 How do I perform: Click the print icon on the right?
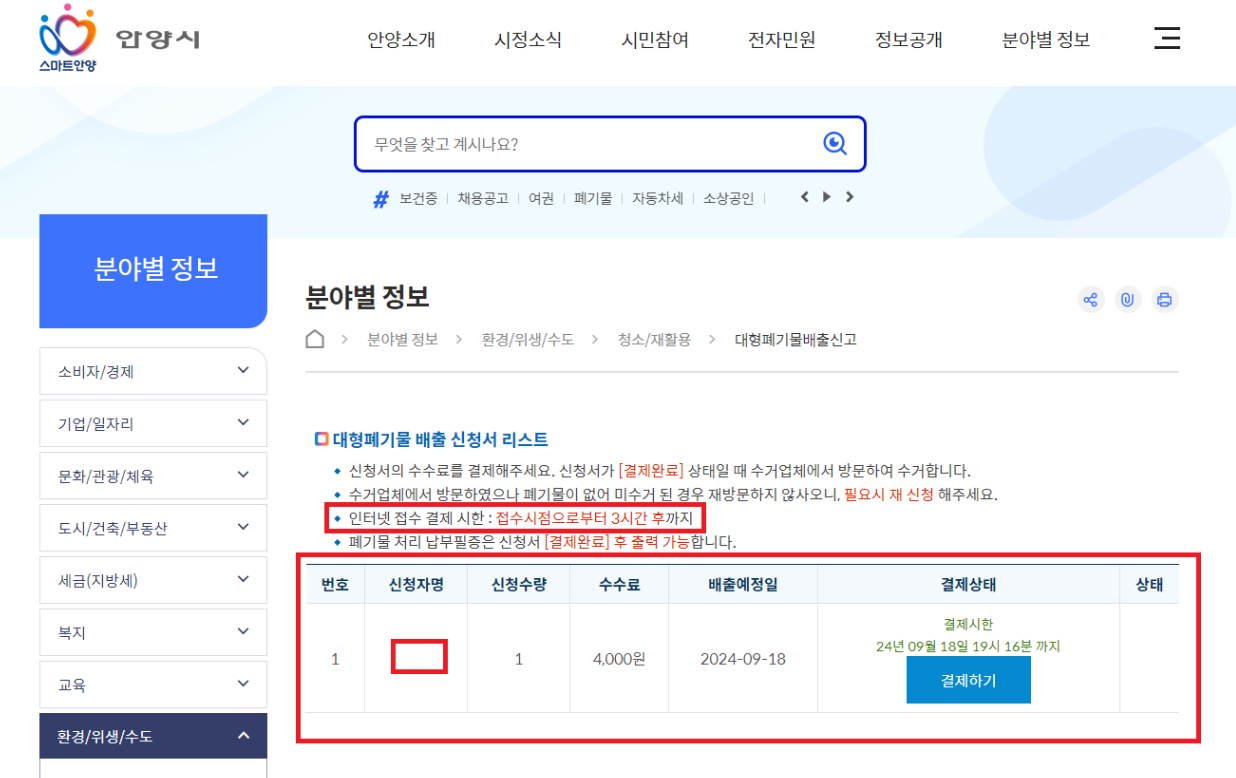(1164, 299)
